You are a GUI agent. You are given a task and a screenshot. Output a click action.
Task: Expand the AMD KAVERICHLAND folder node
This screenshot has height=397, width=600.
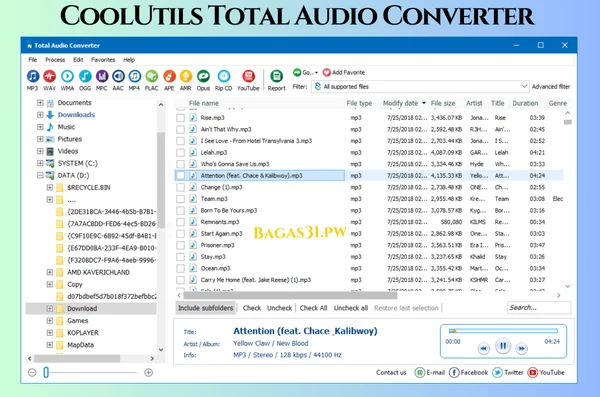(50, 272)
